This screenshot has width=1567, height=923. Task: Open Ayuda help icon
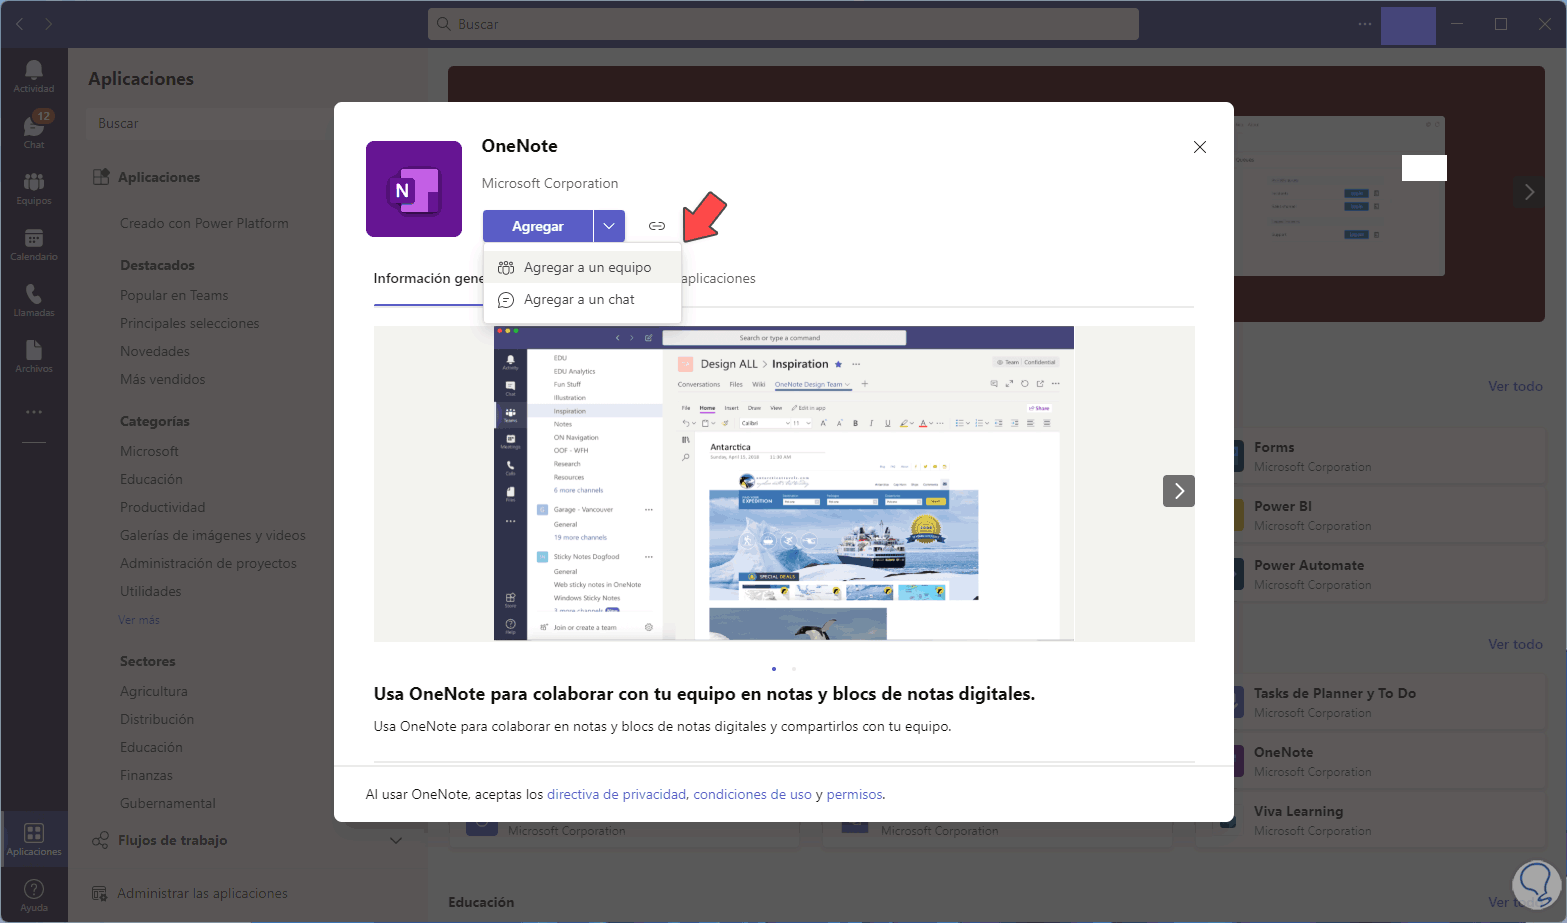click(x=34, y=894)
